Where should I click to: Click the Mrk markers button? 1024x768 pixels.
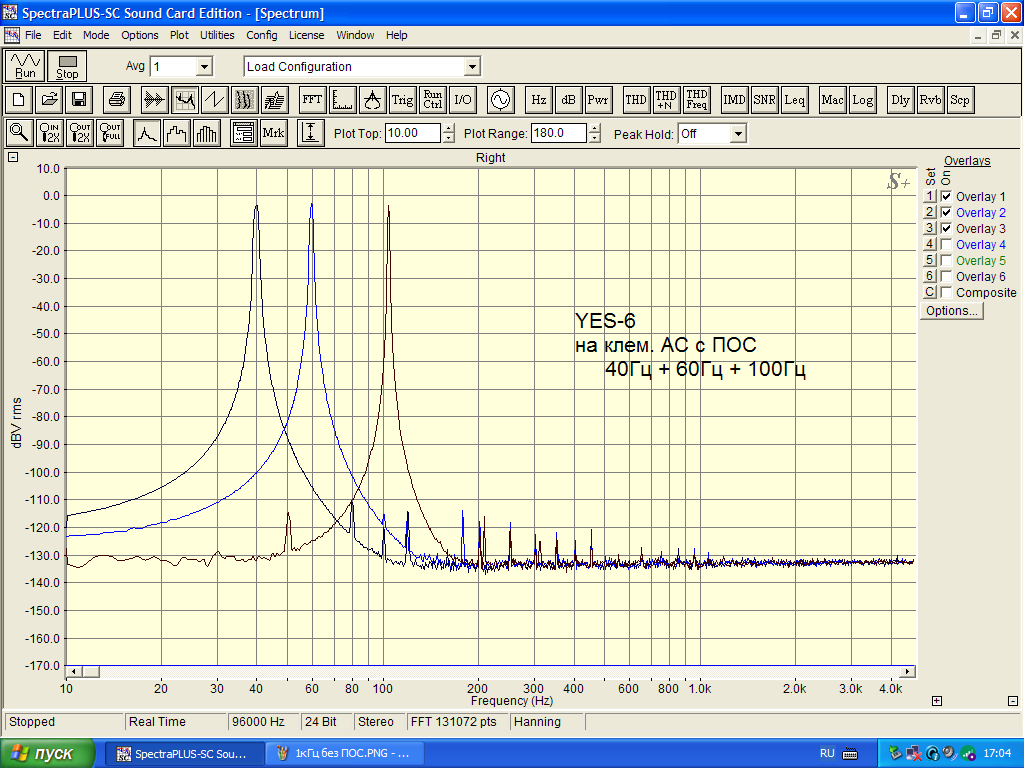point(273,133)
